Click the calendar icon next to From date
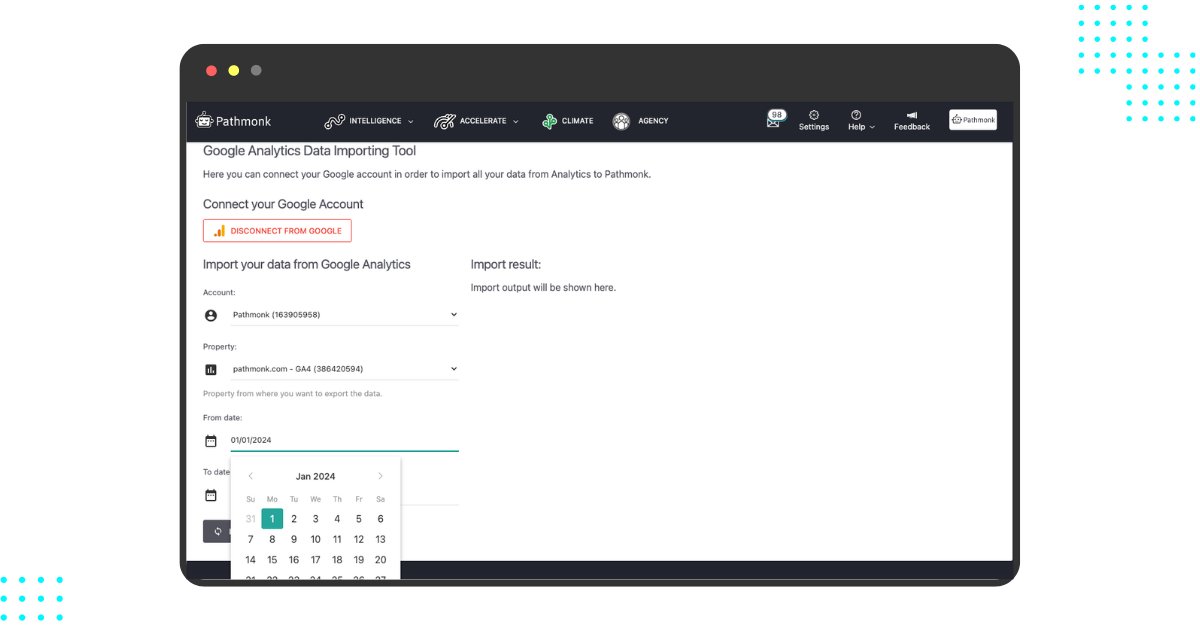The image size is (1200, 630). [x=211, y=440]
